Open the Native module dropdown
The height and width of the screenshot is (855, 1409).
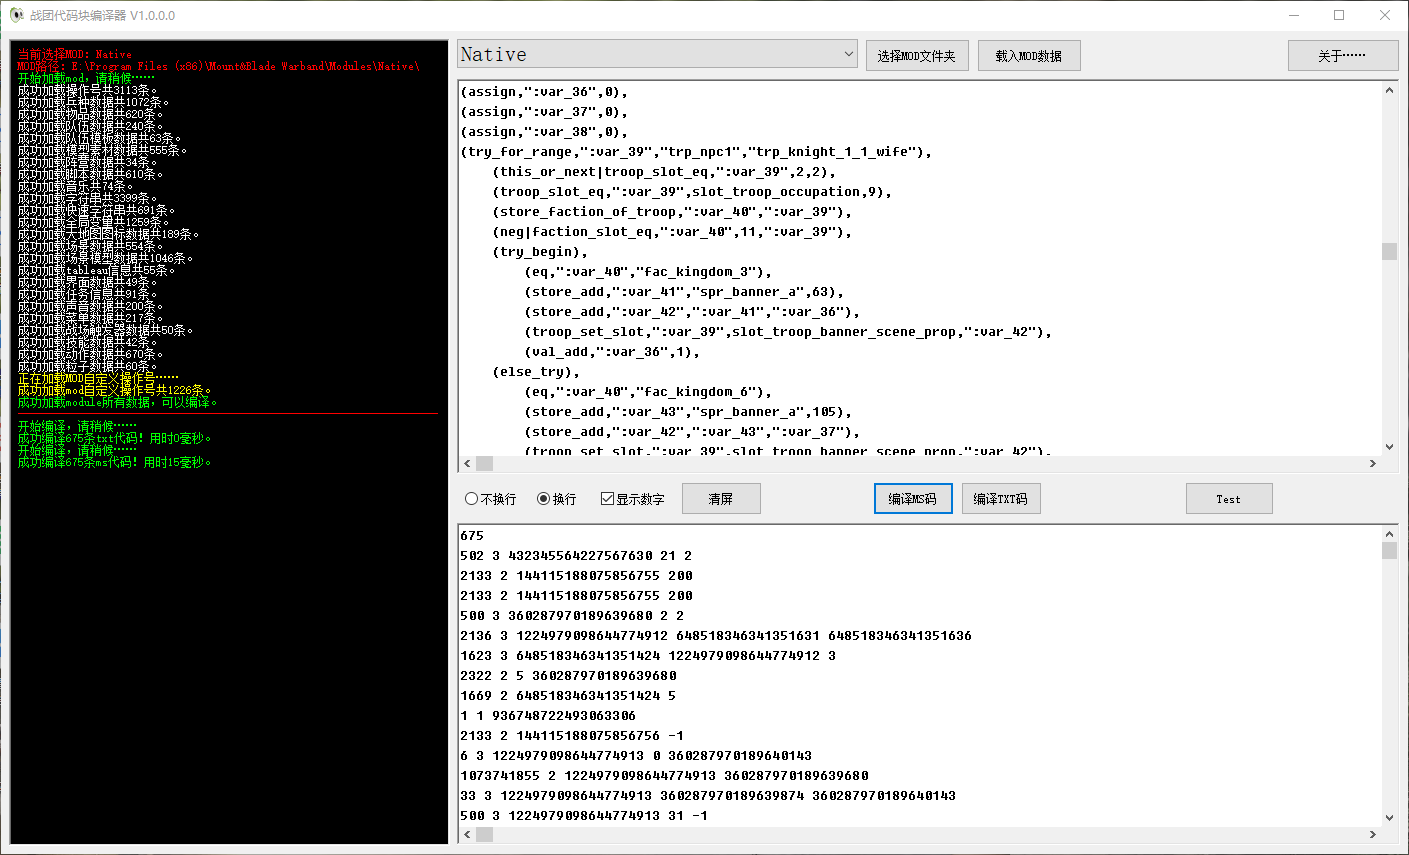658,54
